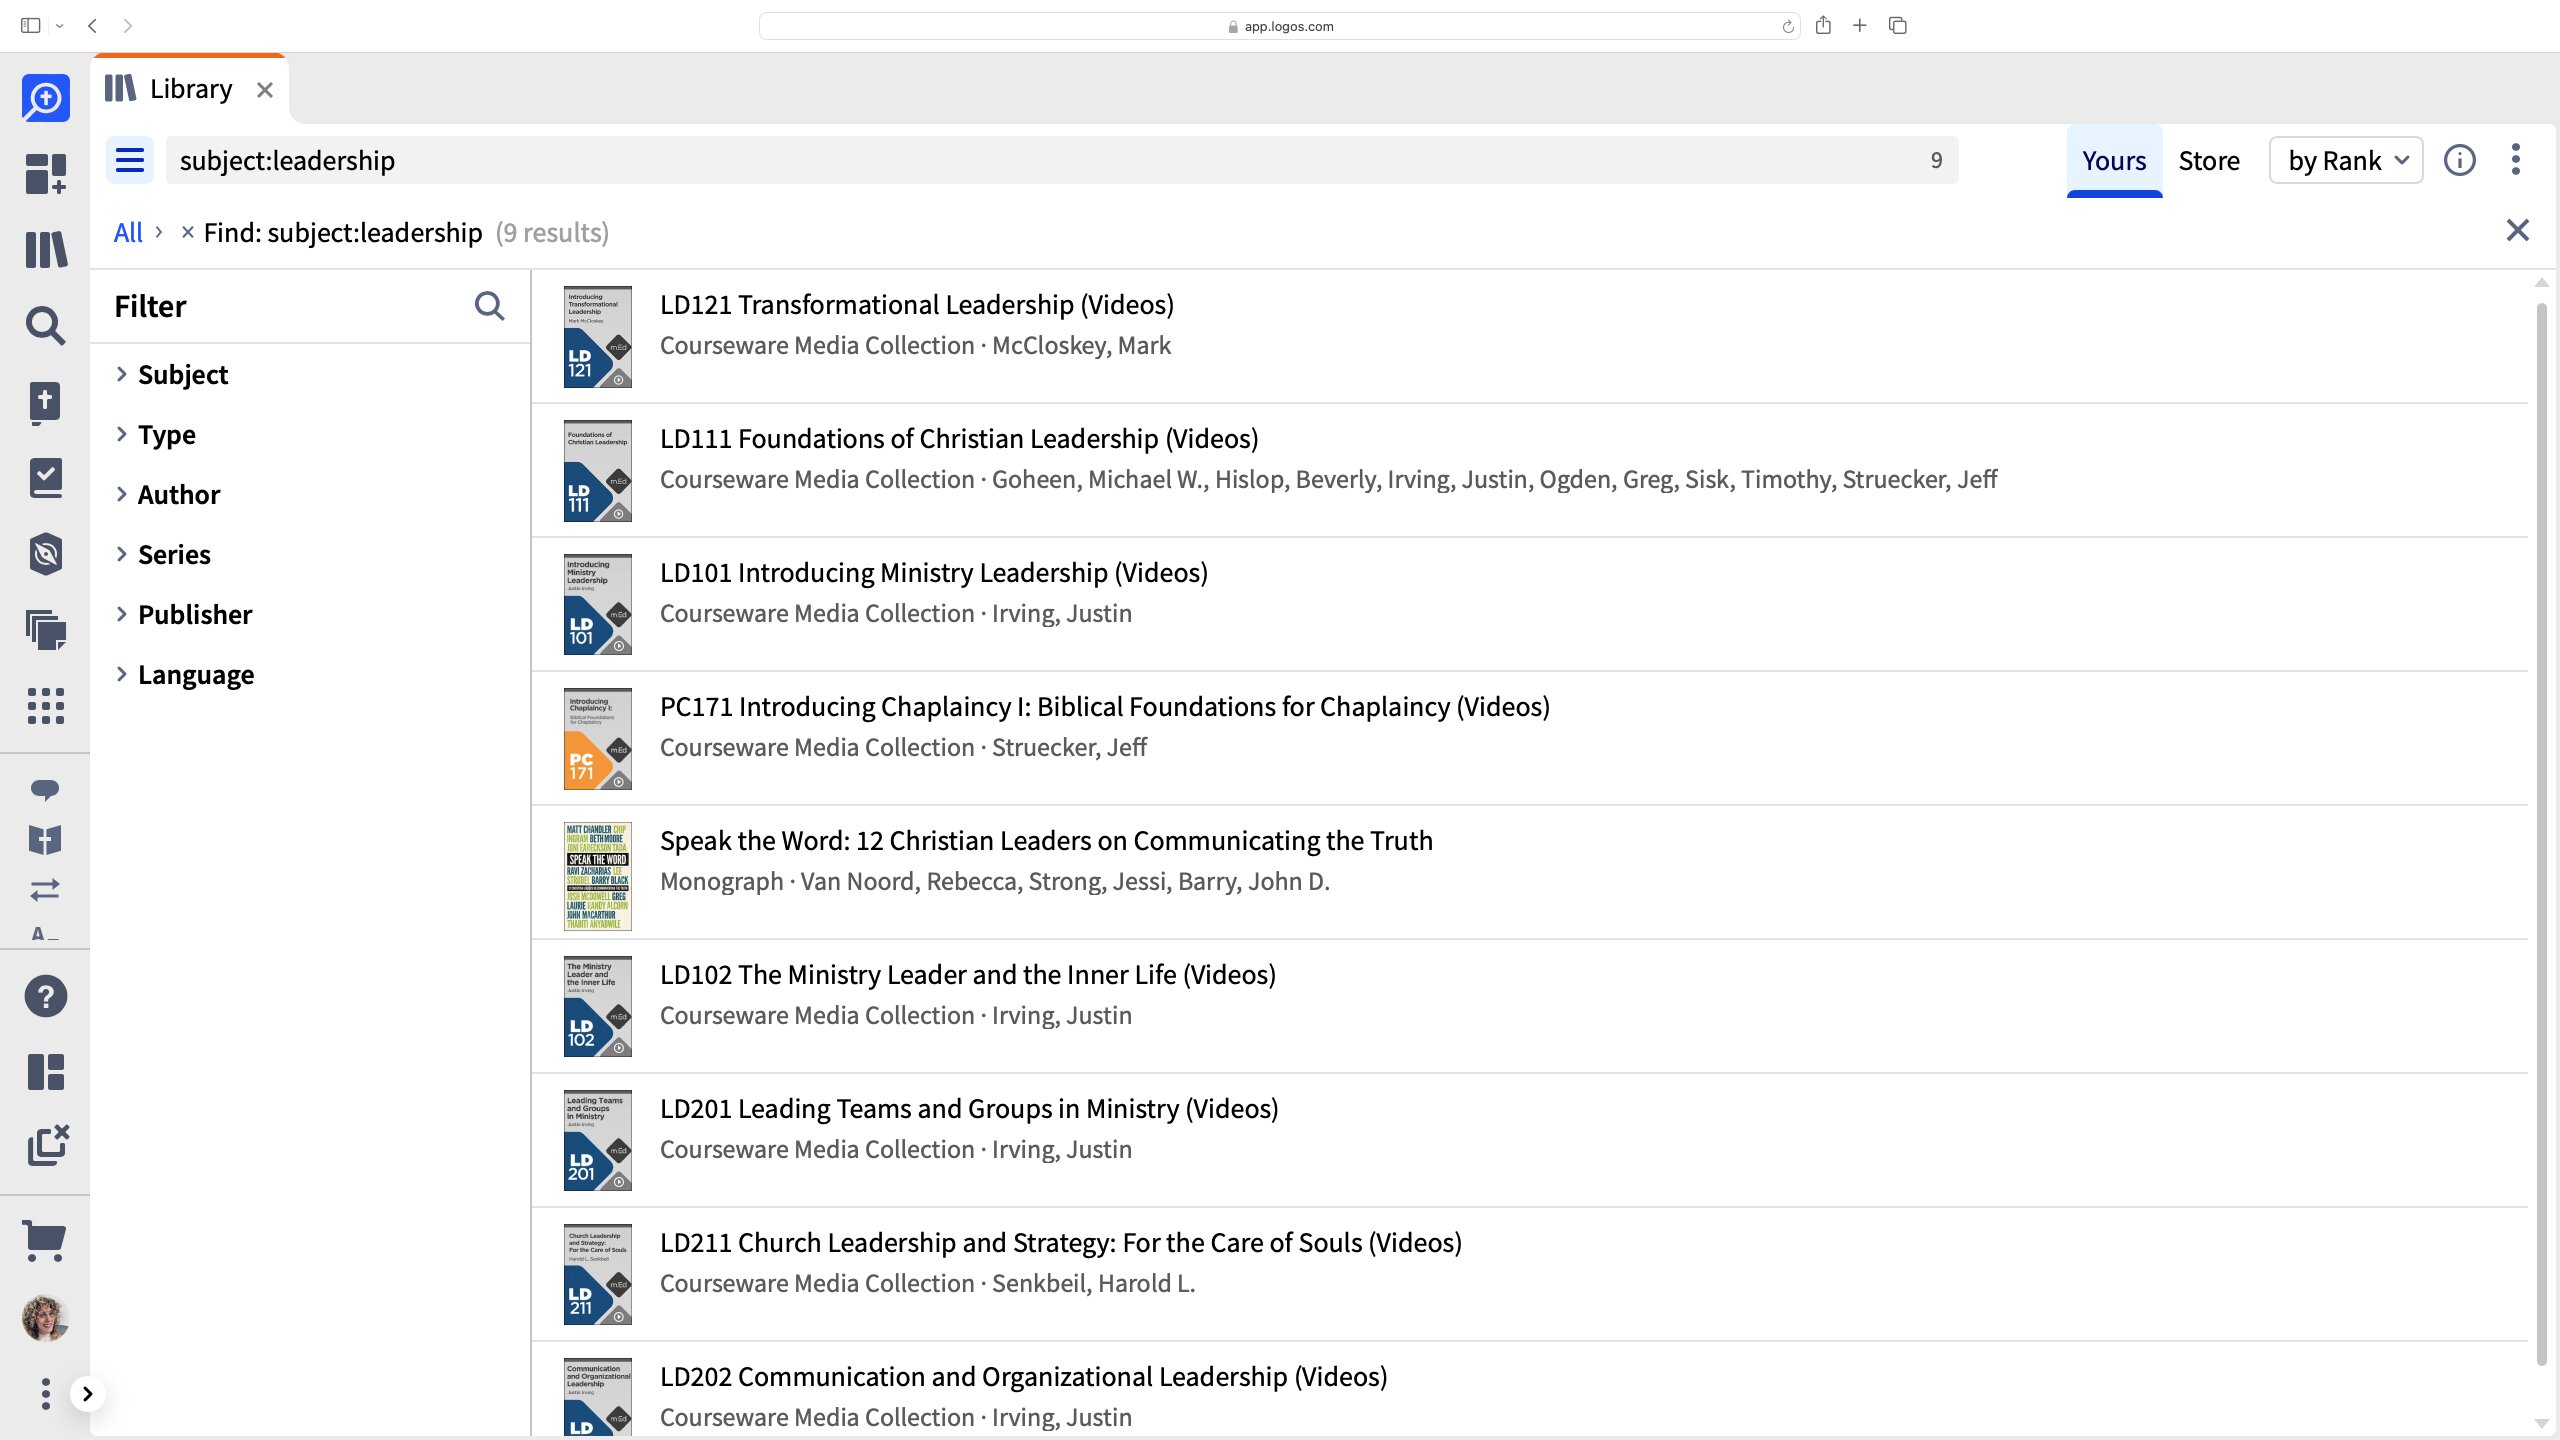Click the subject:leadership search input field
Viewport: 2560px width, 1440px height.
coord(1060,160)
